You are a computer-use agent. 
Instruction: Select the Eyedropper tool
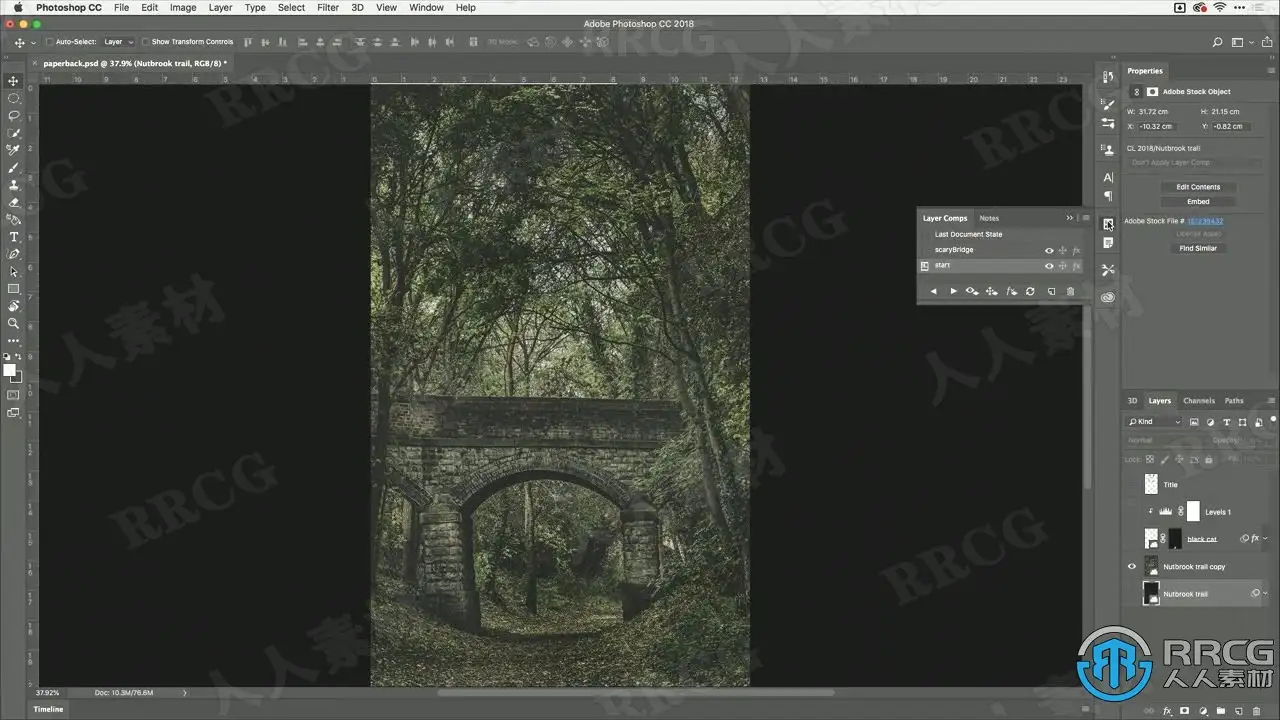14,150
